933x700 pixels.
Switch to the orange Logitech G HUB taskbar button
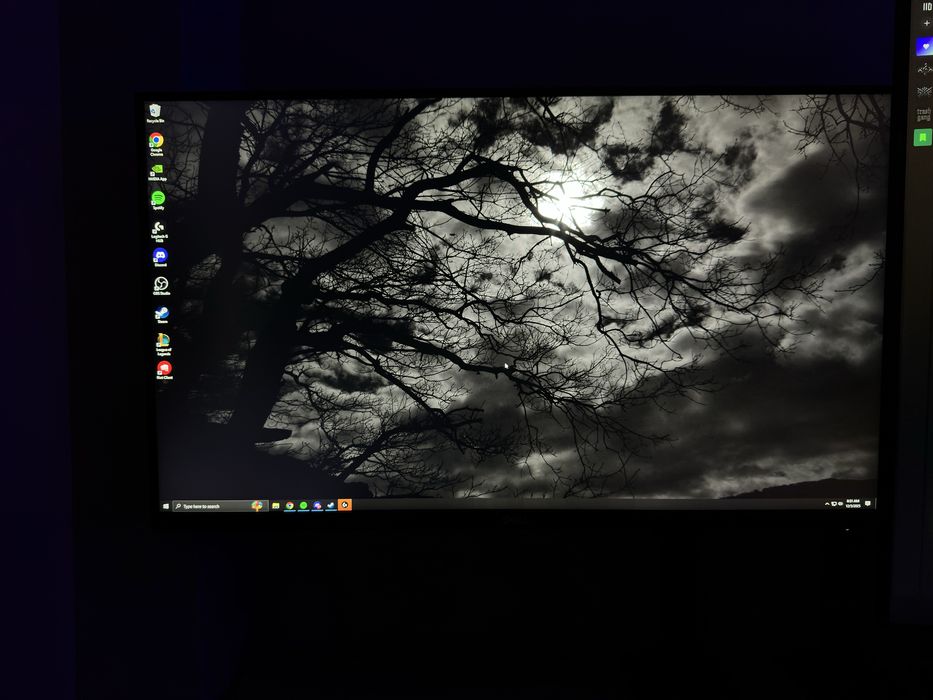click(x=345, y=505)
